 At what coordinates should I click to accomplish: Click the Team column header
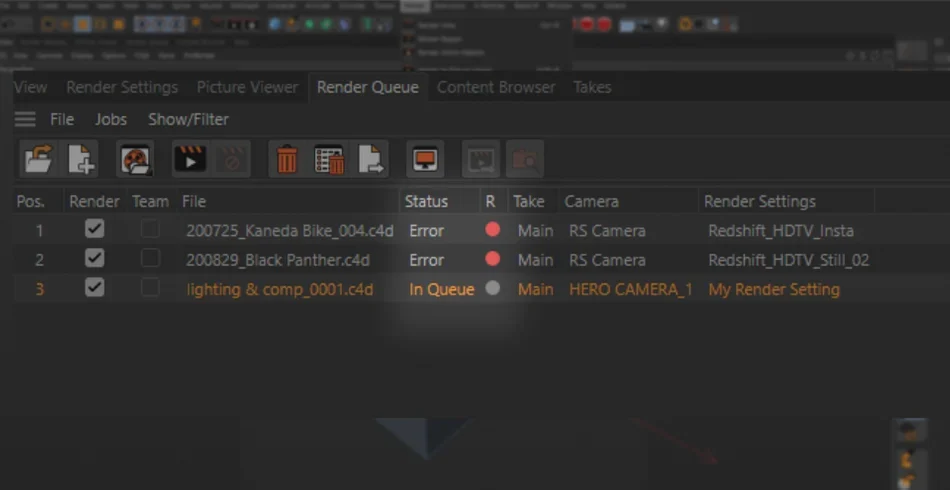pyautogui.click(x=150, y=202)
